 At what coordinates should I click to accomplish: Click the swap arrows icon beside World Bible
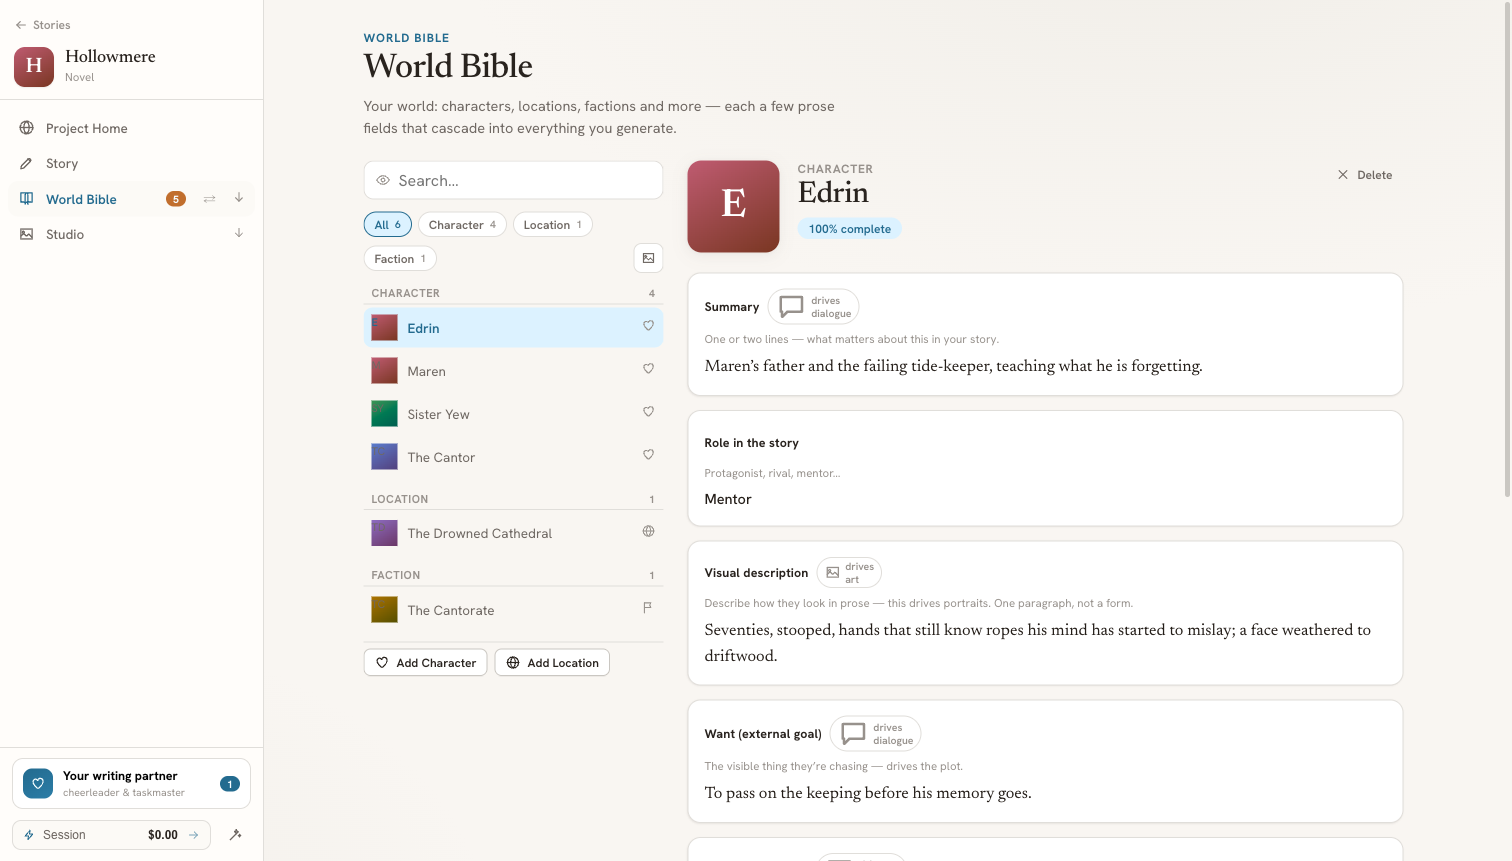coord(210,199)
